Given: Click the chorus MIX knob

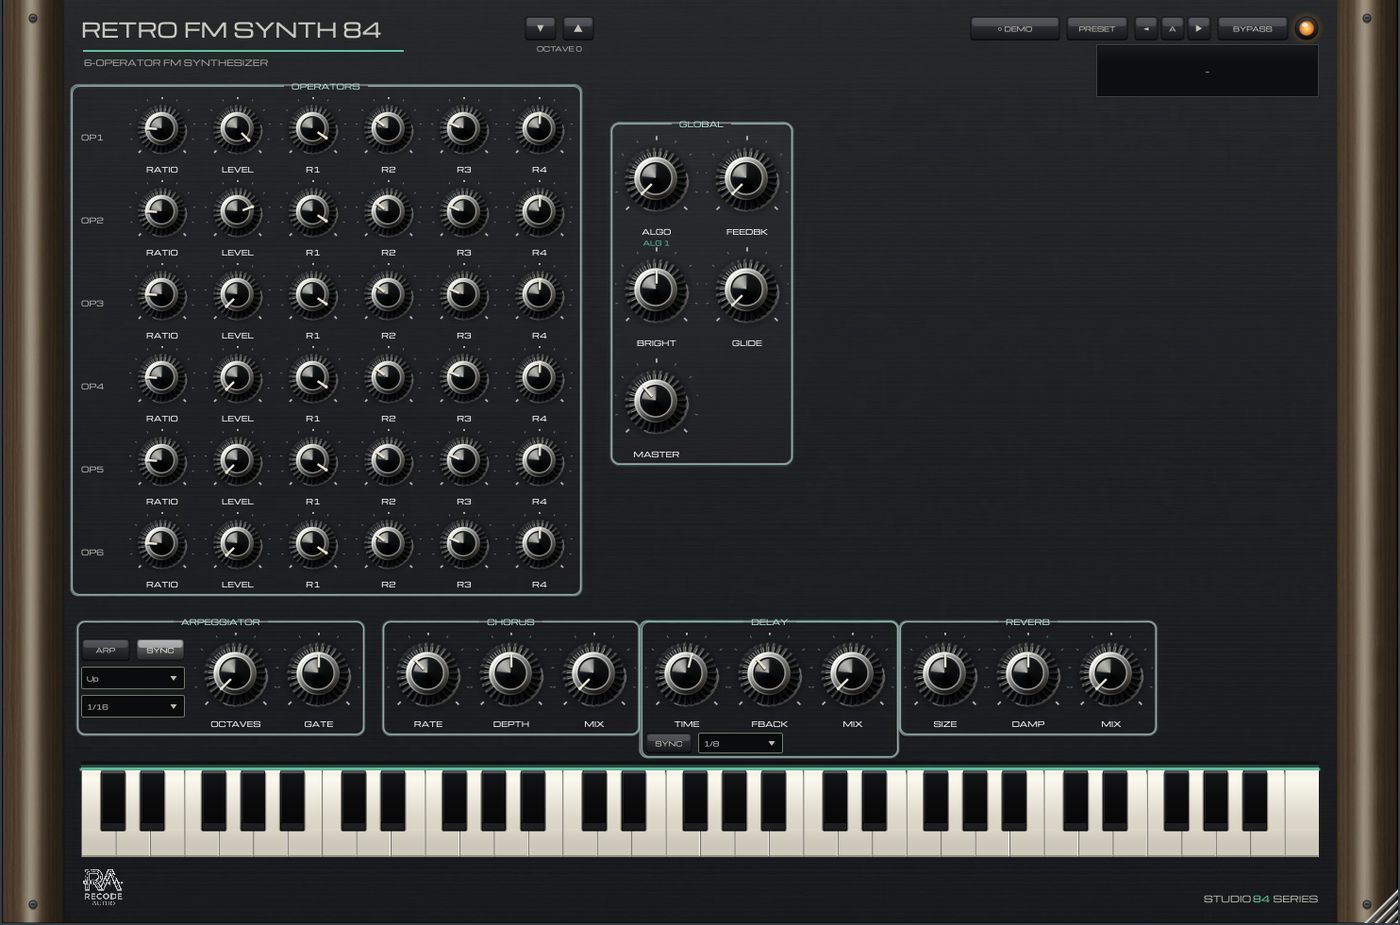Looking at the screenshot, I should (594, 673).
